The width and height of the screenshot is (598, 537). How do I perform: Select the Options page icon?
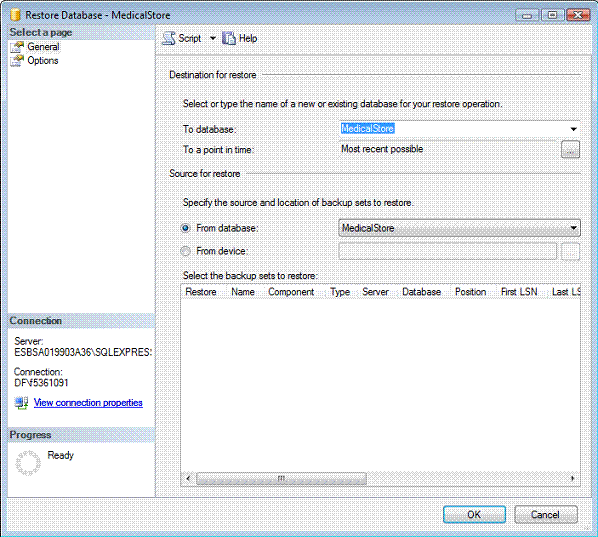[17, 61]
